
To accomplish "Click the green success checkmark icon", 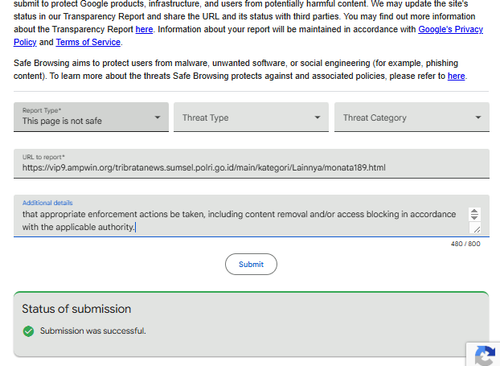I will click(28, 331).
